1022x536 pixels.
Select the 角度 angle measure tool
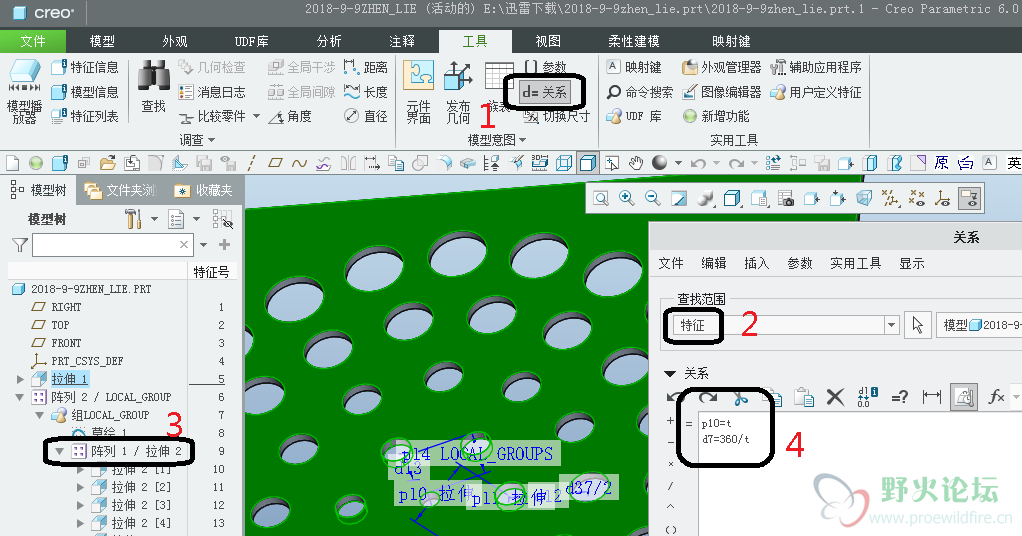click(x=290, y=116)
